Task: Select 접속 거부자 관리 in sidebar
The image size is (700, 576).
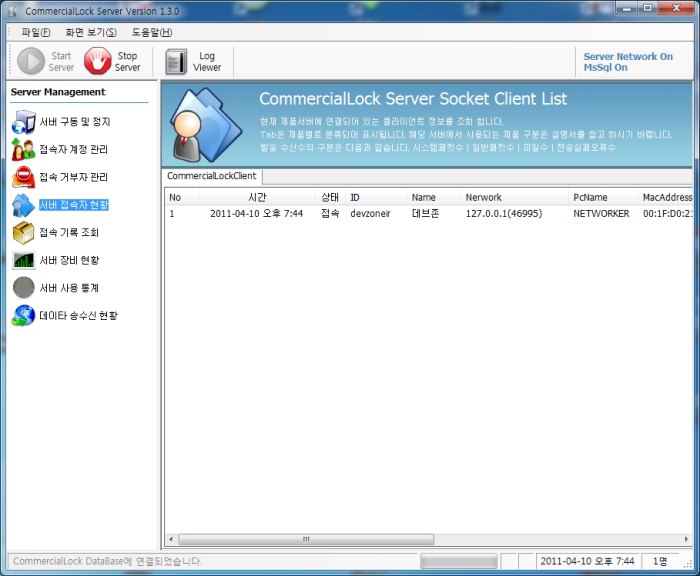Action: click(74, 177)
